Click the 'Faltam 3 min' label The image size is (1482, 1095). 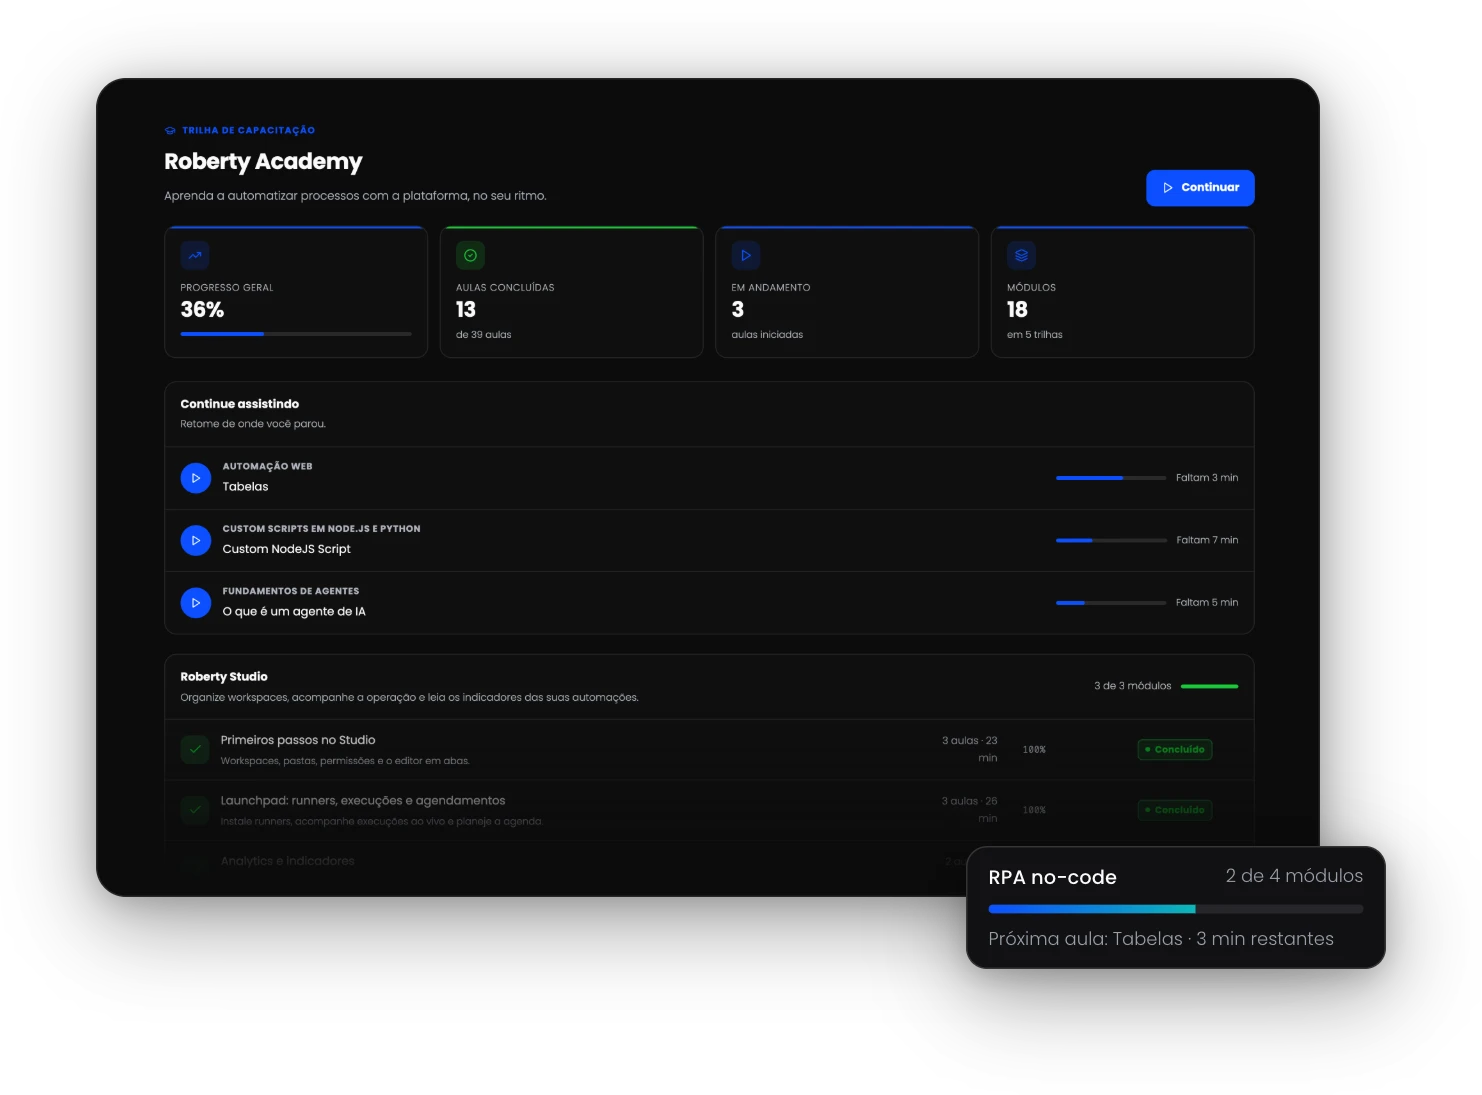(1207, 478)
